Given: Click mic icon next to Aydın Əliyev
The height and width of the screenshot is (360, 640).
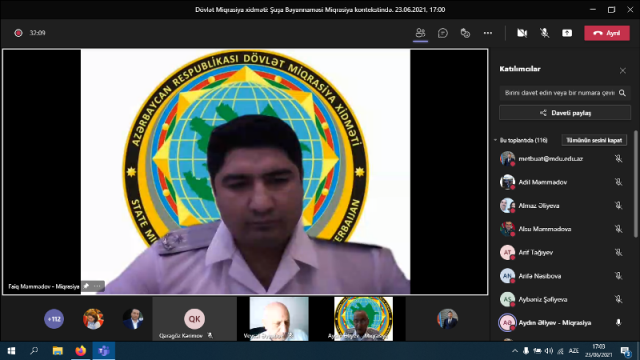Looking at the screenshot, I should pos(618,323).
